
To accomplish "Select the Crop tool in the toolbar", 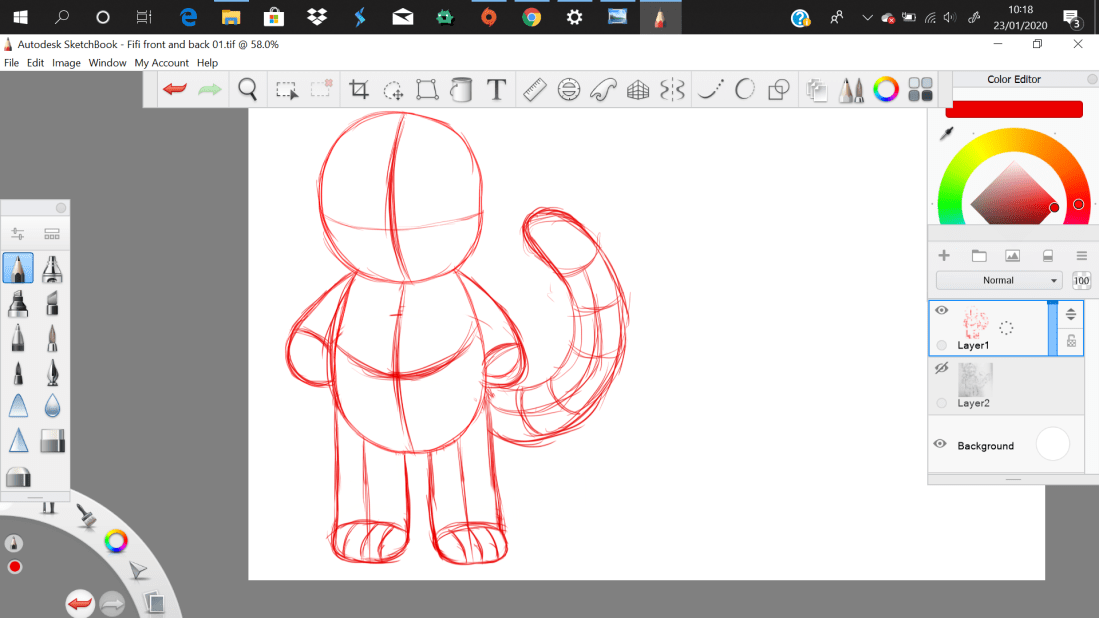I will click(x=359, y=90).
